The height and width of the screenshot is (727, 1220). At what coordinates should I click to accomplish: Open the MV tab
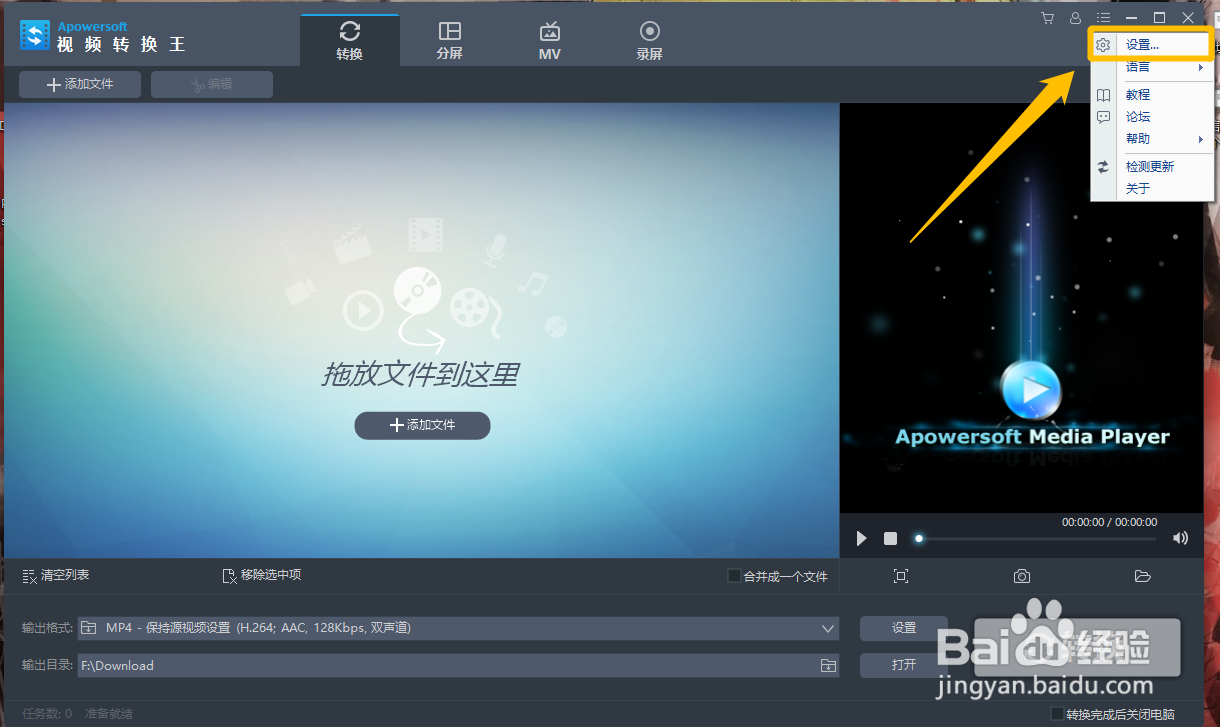550,41
